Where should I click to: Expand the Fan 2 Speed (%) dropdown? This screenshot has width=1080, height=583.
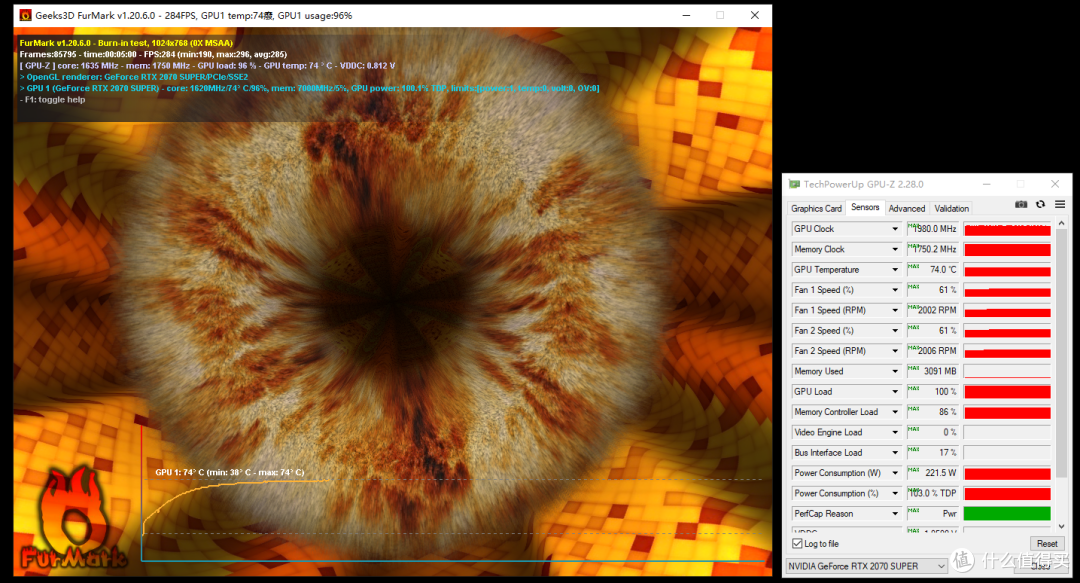point(895,331)
